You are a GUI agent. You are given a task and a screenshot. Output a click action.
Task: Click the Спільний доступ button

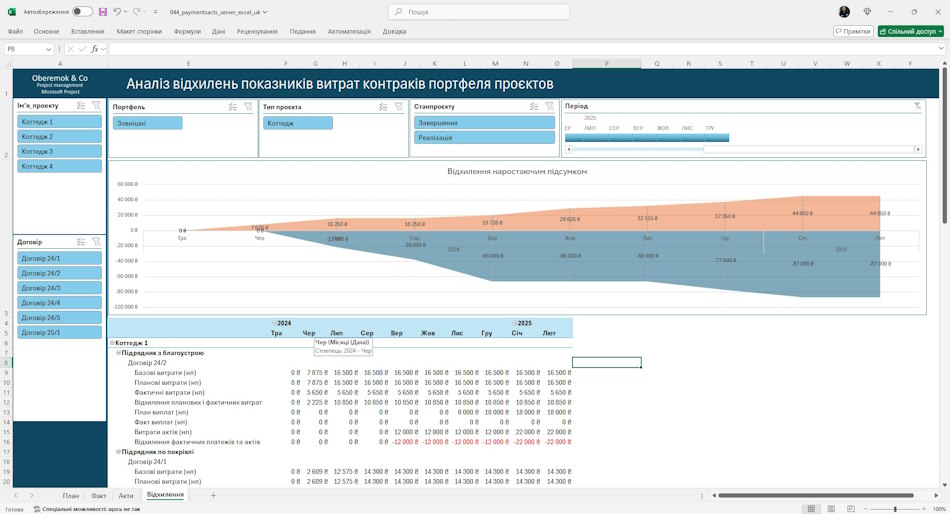(911, 31)
